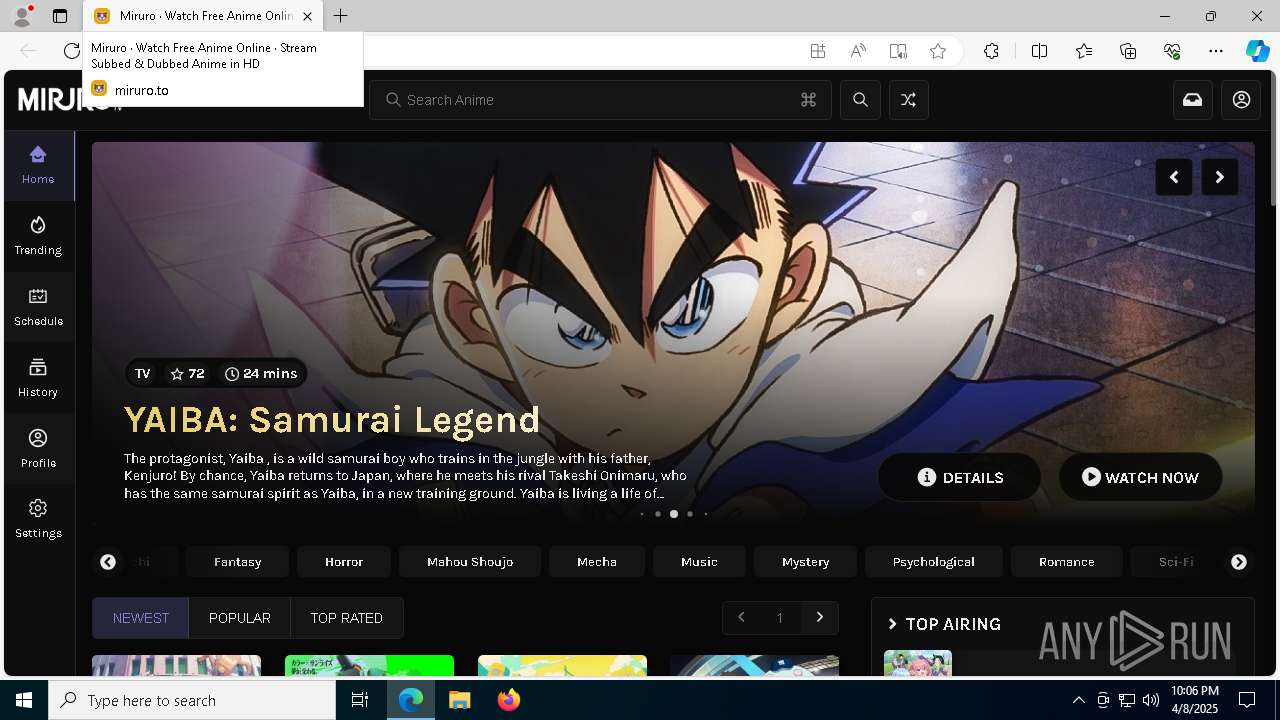The width and height of the screenshot is (1280, 720).
Task: Open the user account icon in header
Action: point(1241,100)
